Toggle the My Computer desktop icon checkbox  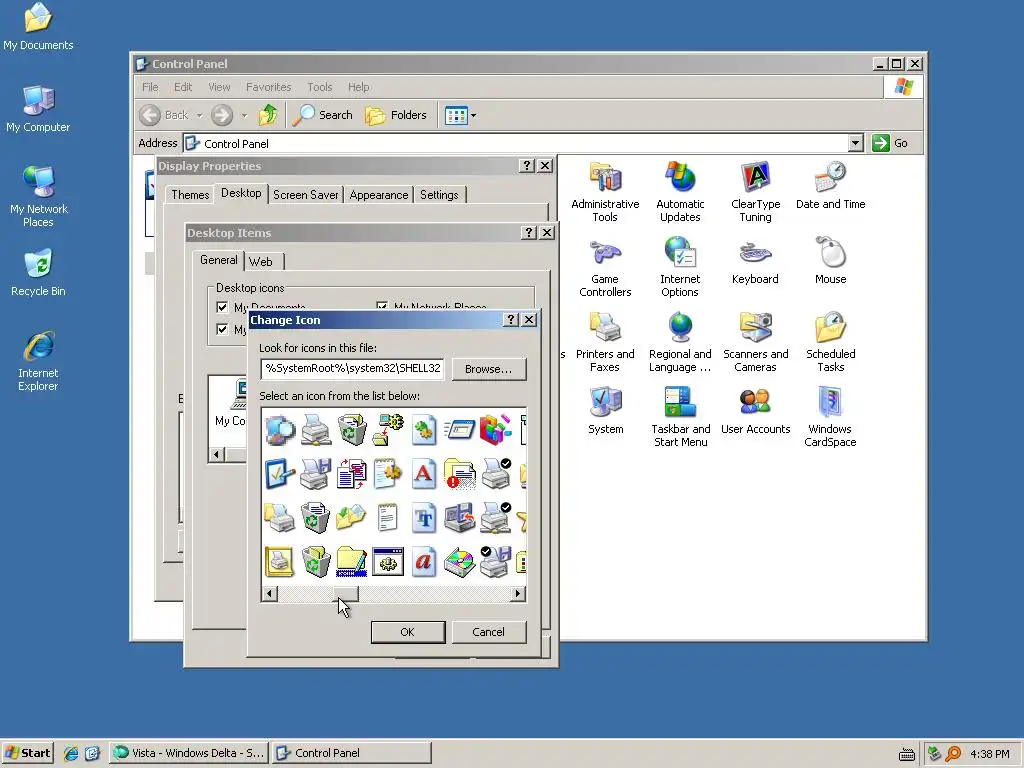pyautogui.click(x=222, y=329)
